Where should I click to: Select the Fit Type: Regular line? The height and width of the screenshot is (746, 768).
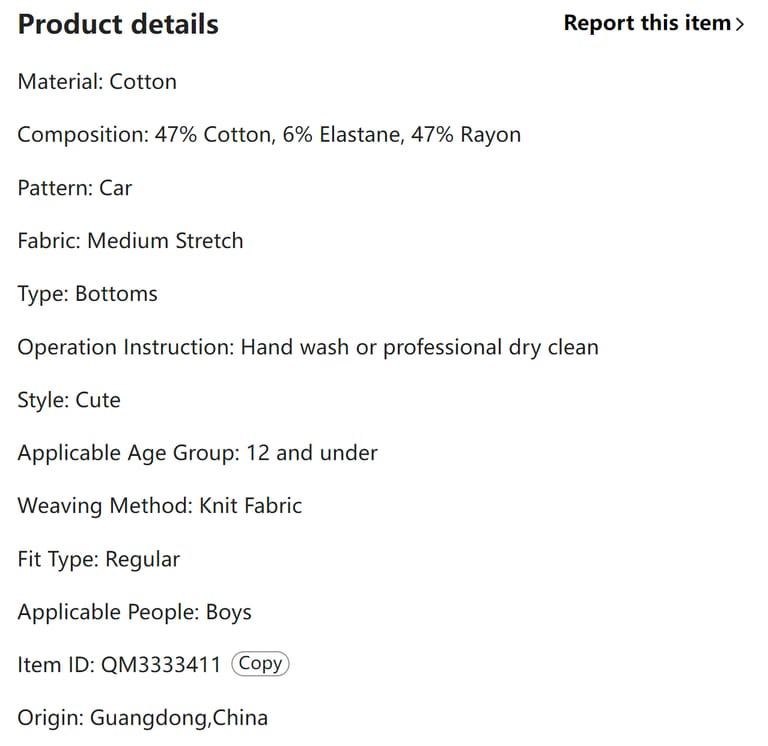pos(99,559)
